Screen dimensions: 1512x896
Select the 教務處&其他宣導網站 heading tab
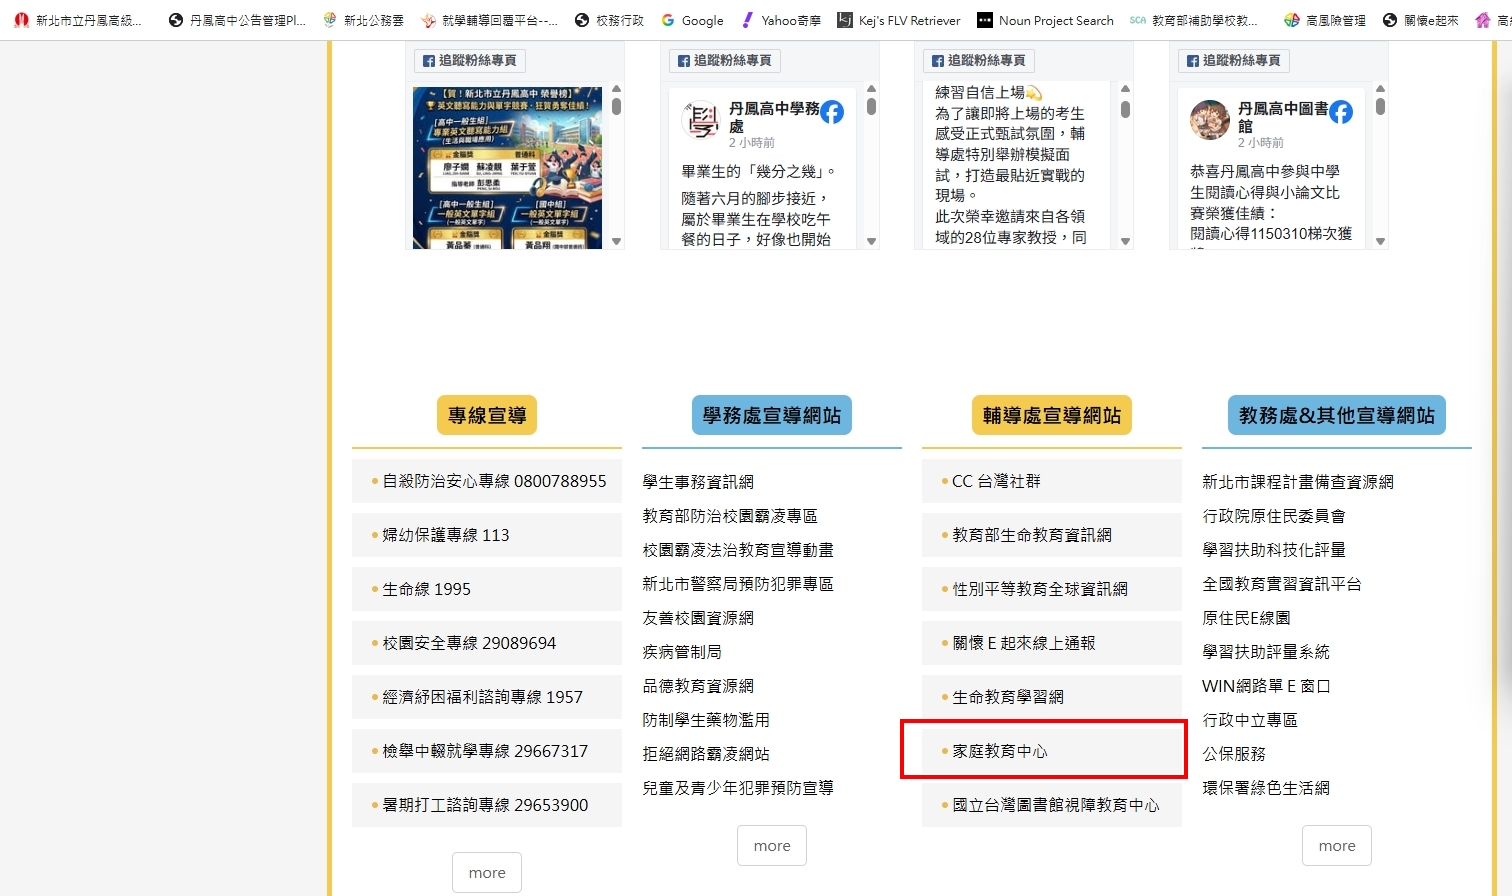coord(1337,415)
